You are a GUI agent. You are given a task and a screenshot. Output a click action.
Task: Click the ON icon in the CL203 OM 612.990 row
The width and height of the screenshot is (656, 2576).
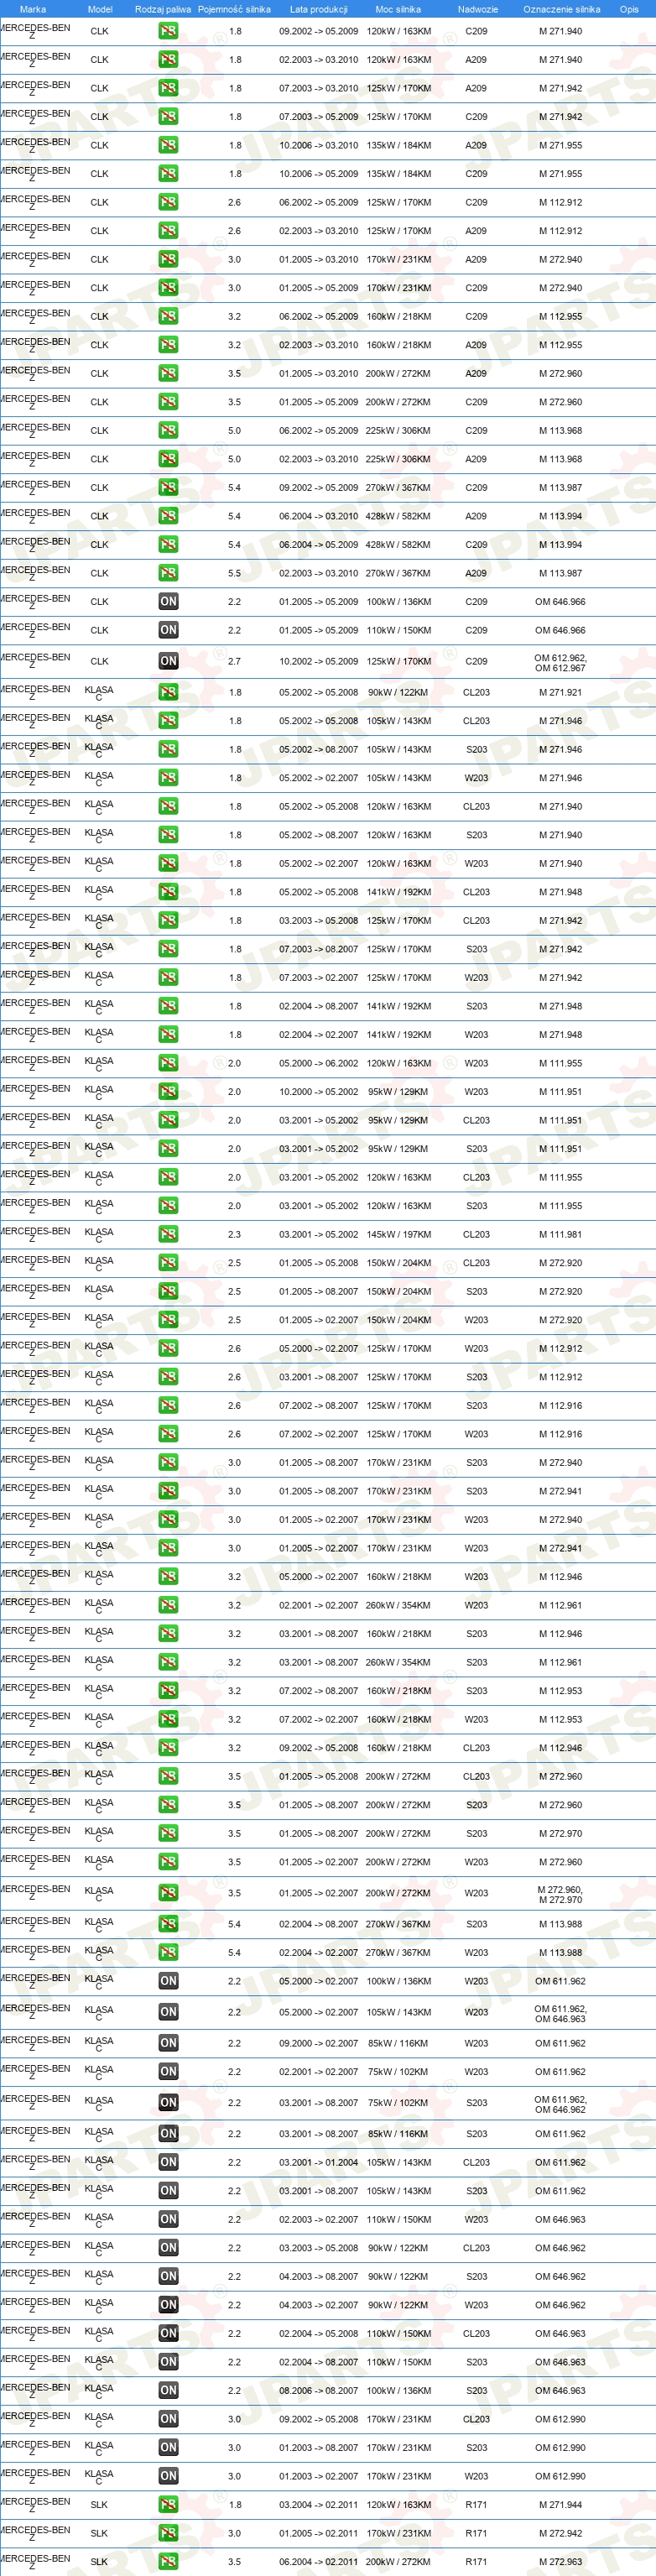tap(168, 2419)
